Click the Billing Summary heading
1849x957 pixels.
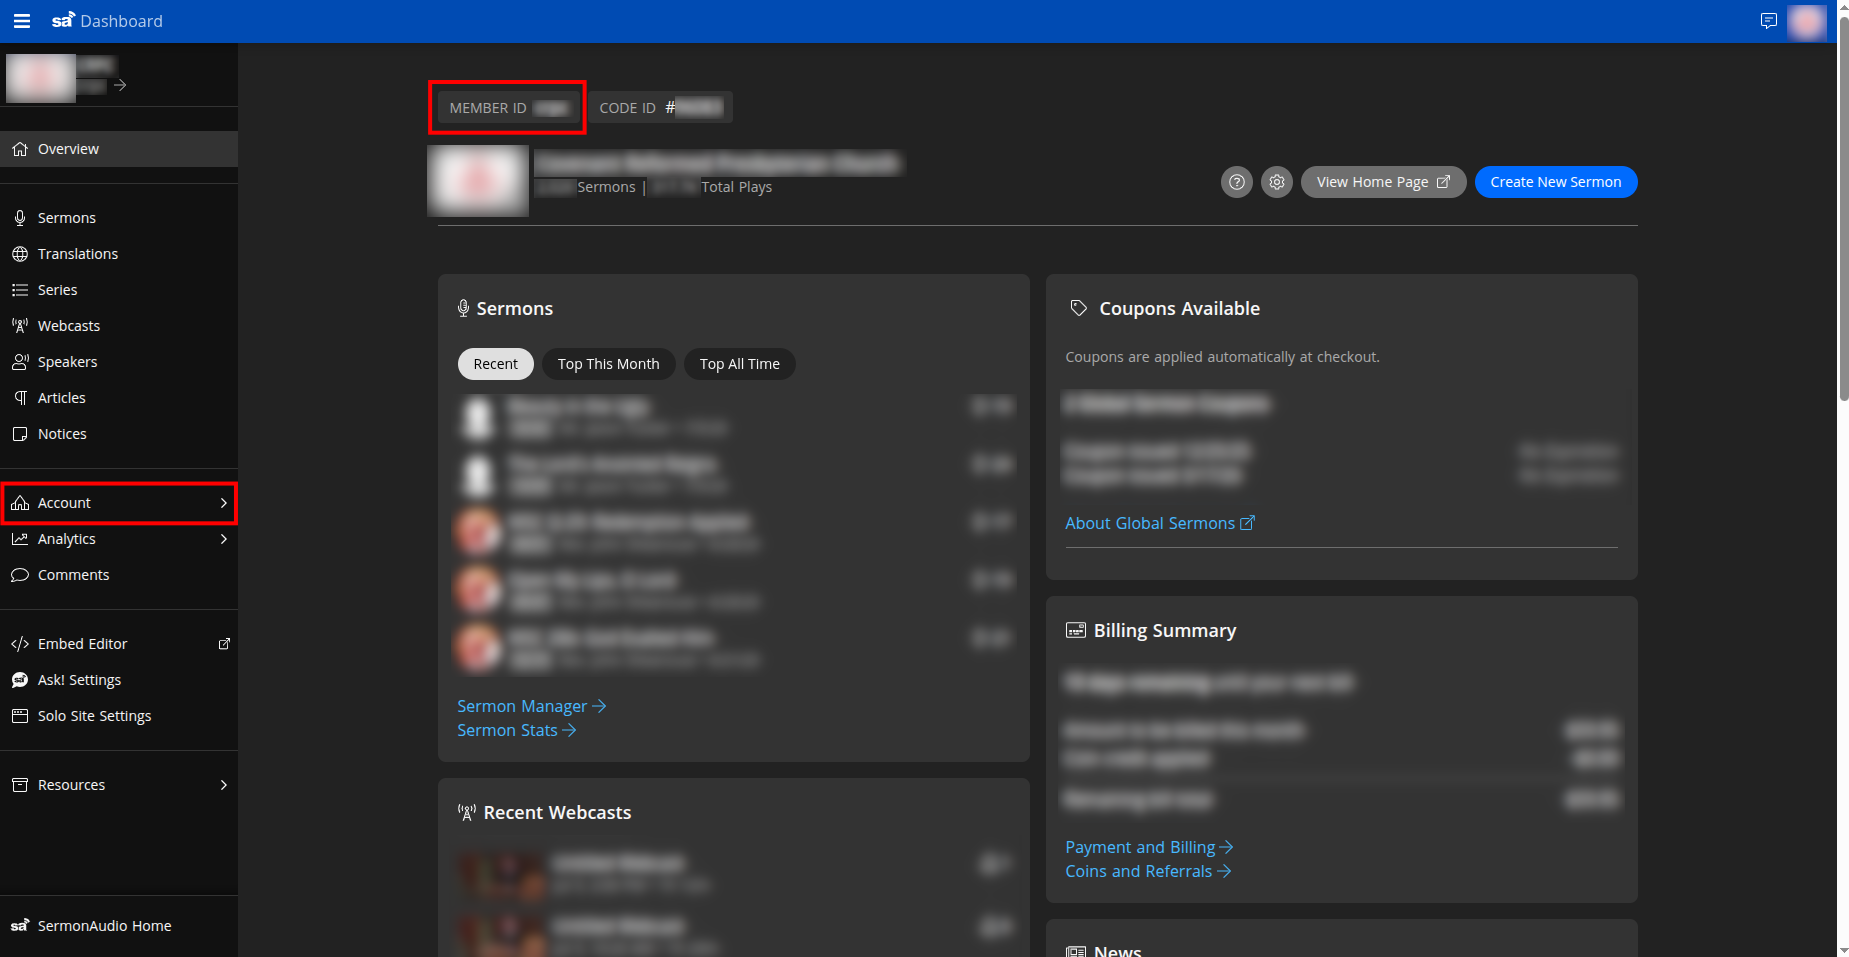tap(1165, 630)
